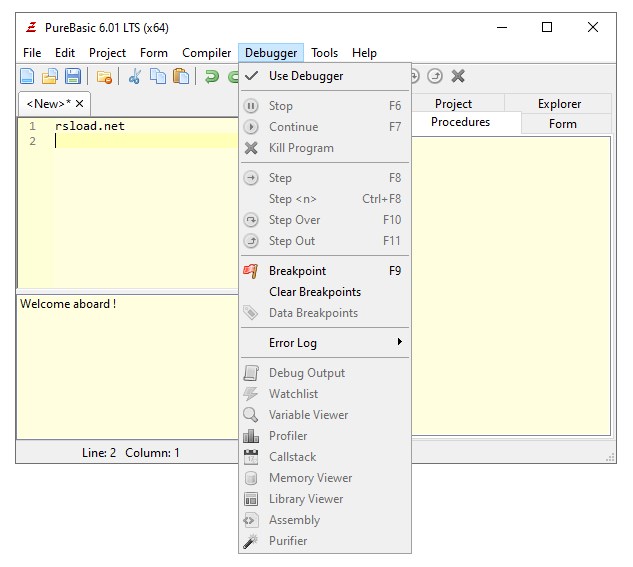
Task: Click the green Undo arrow icon
Action: point(212,76)
